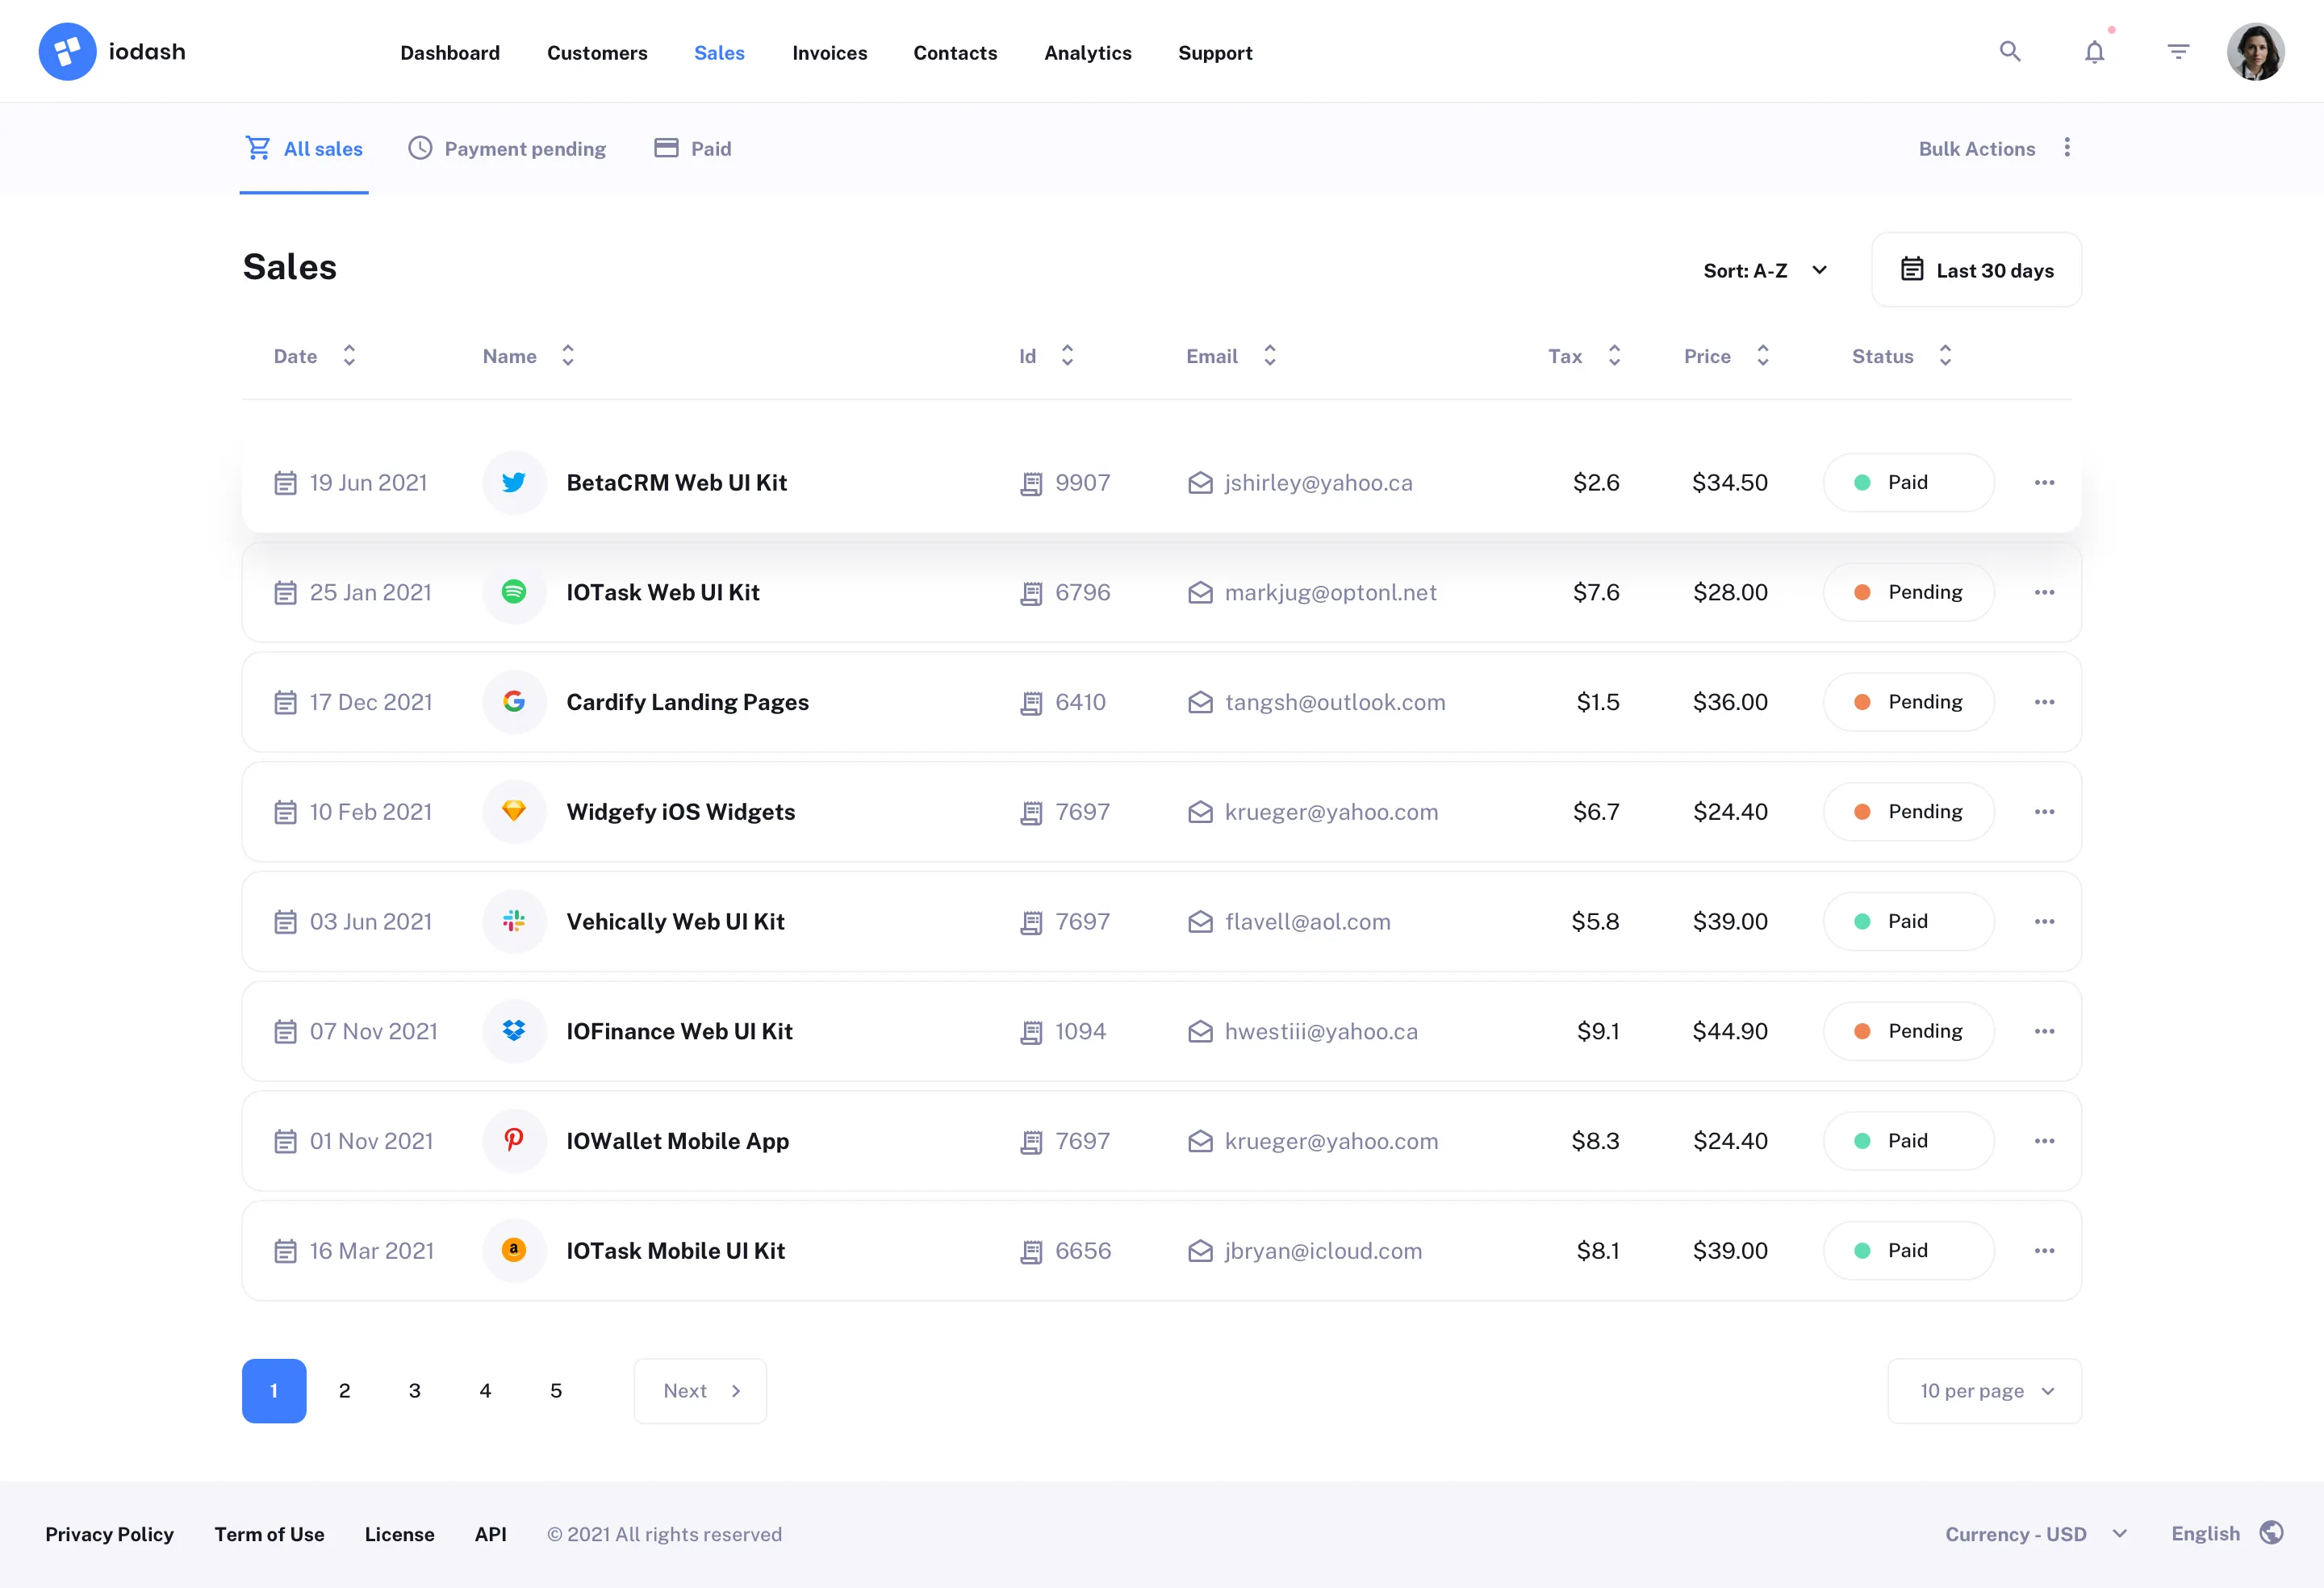
Task: Click the iodash logo icon
Action: point(67,50)
